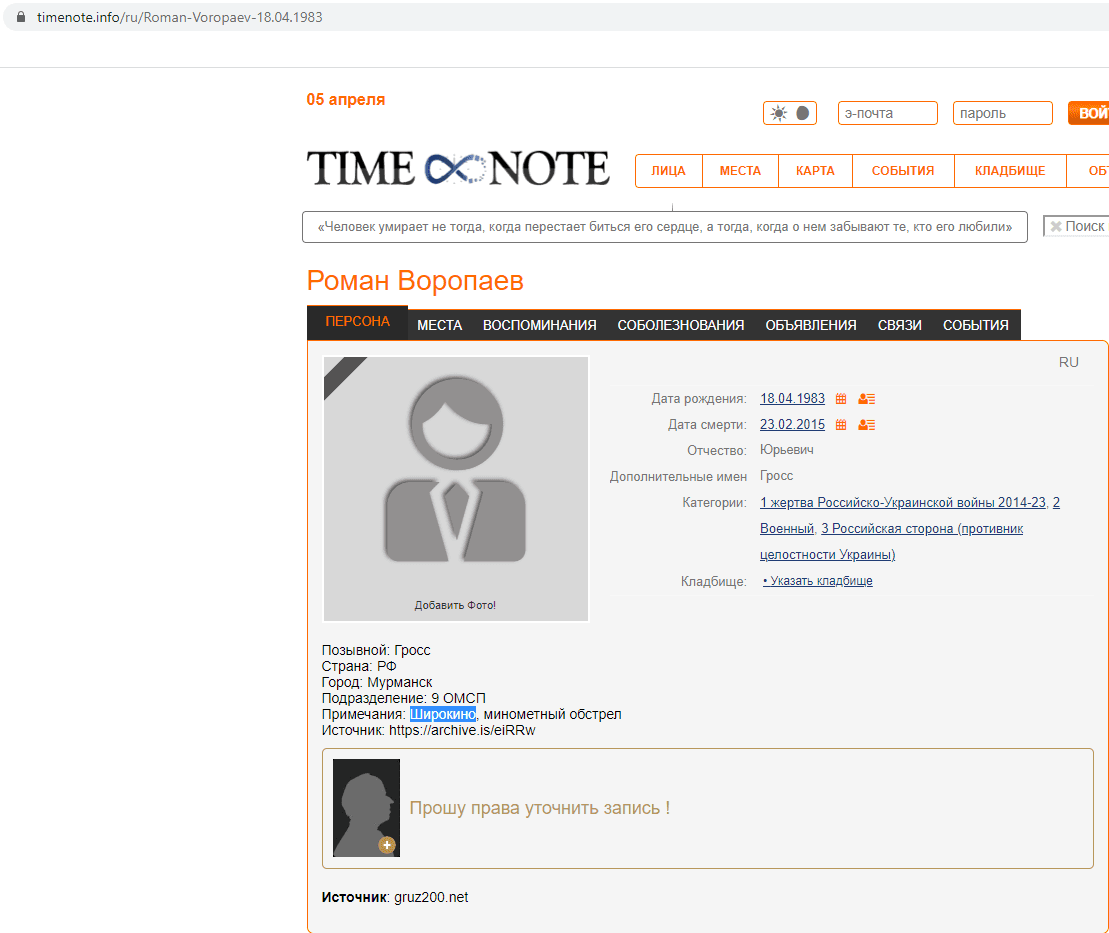1109x933 pixels.
Task: Click the calendar icon beside death date 23.02.2015
Action: [x=841, y=425]
